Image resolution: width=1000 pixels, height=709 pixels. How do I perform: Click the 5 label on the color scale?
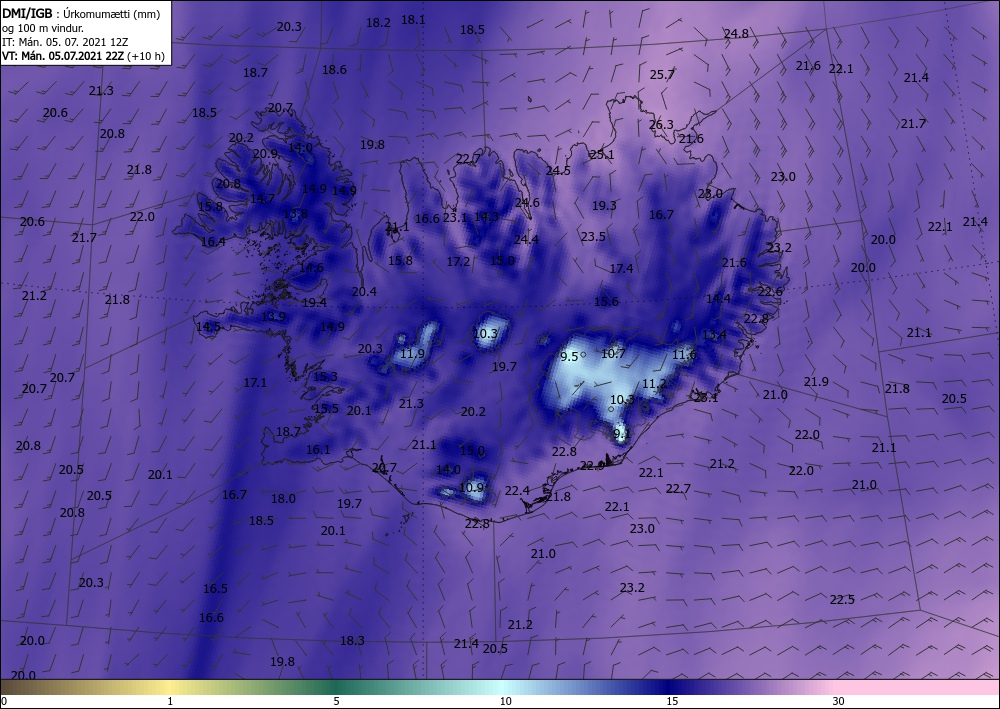point(336,701)
